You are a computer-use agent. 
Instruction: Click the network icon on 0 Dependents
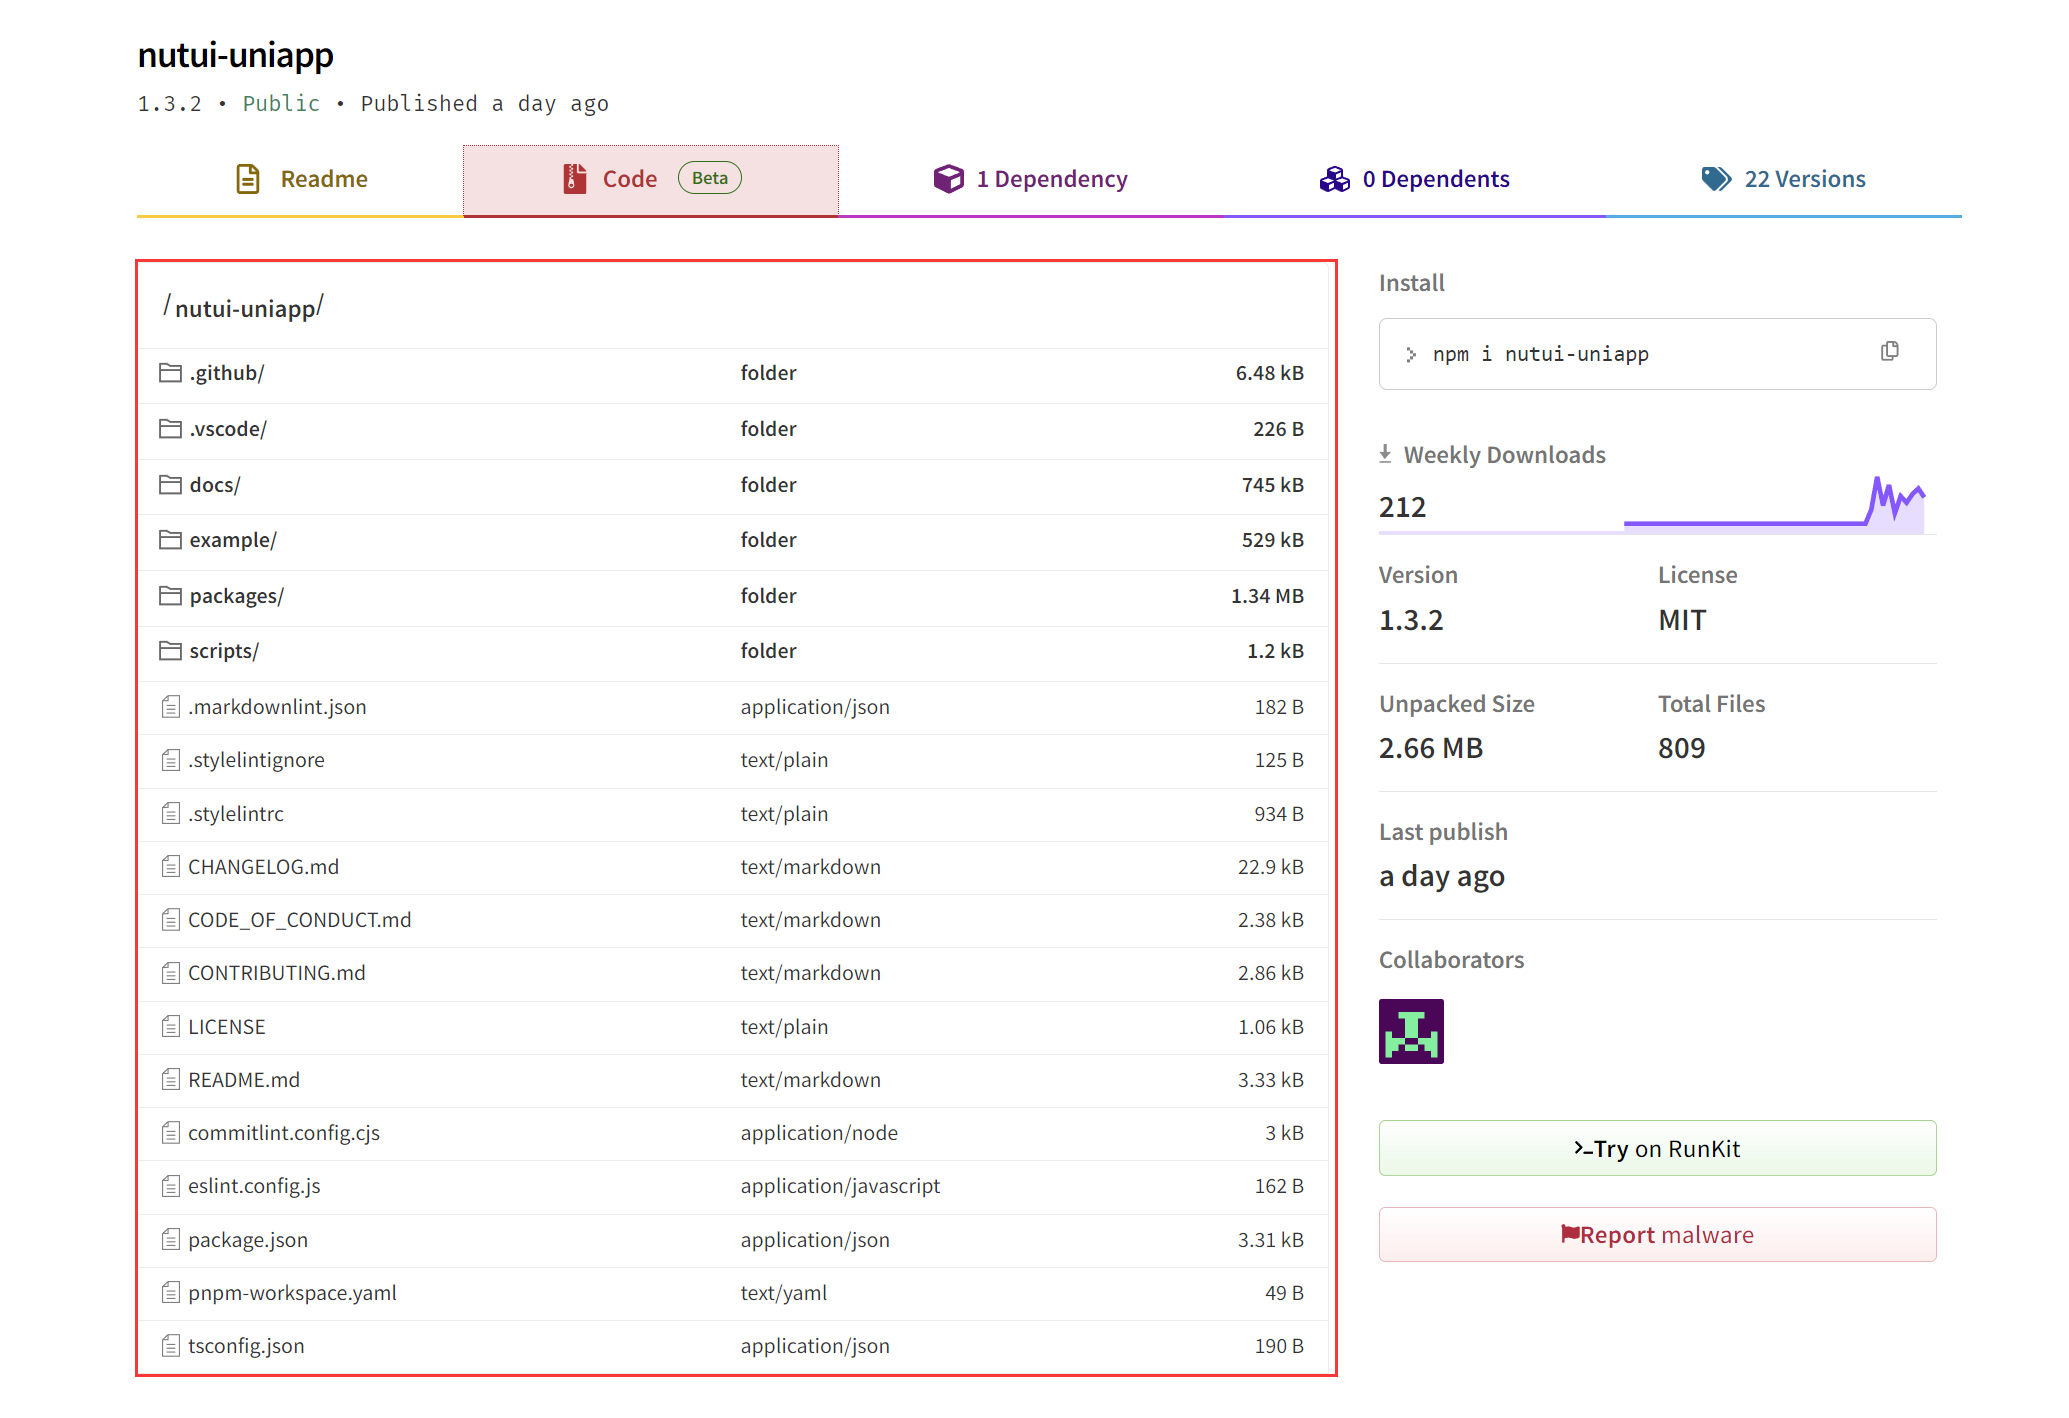click(x=1333, y=178)
